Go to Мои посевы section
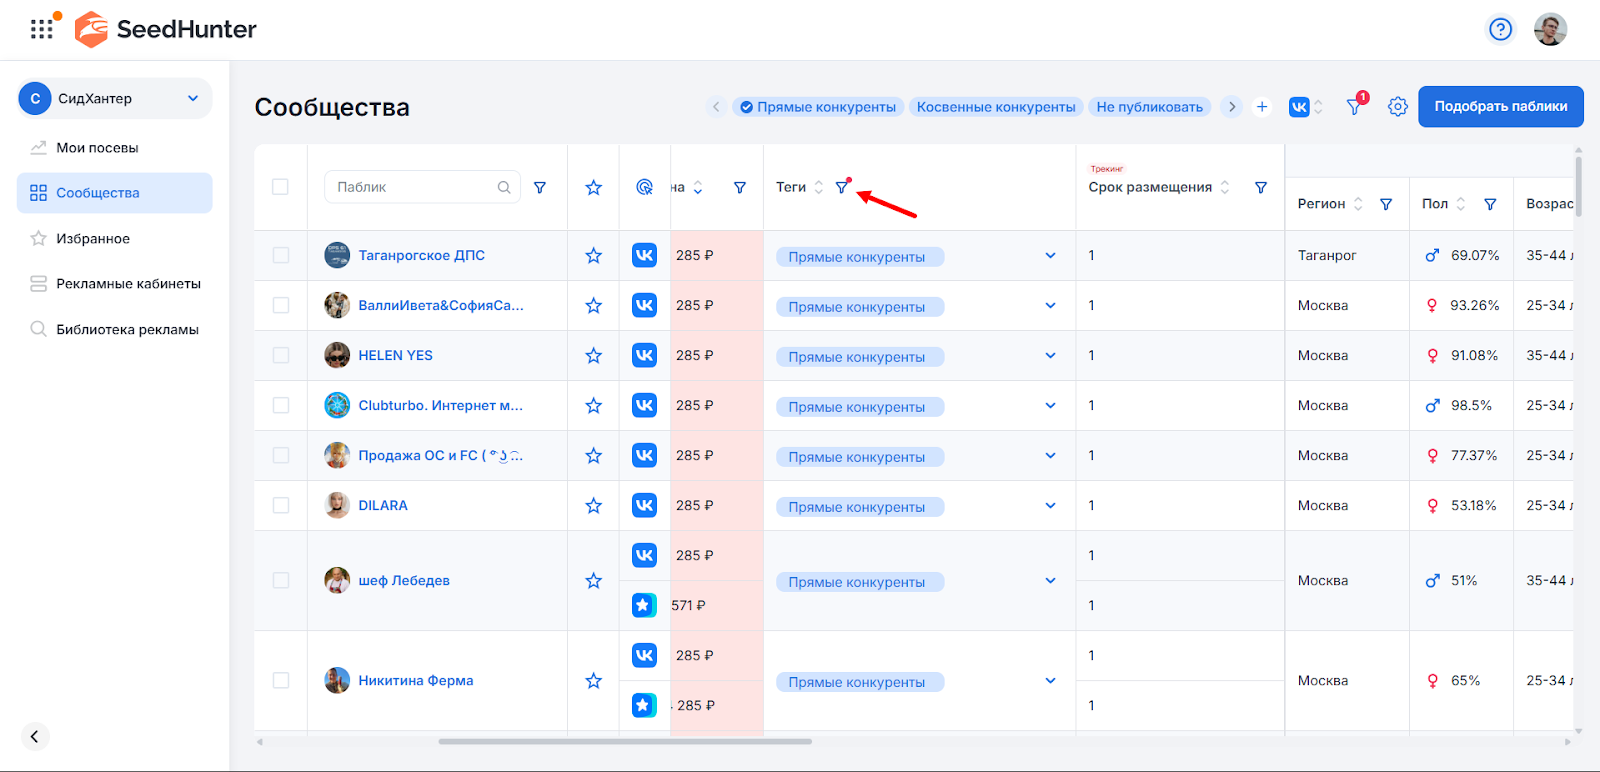This screenshot has width=1600, height=772. click(x=97, y=148)
